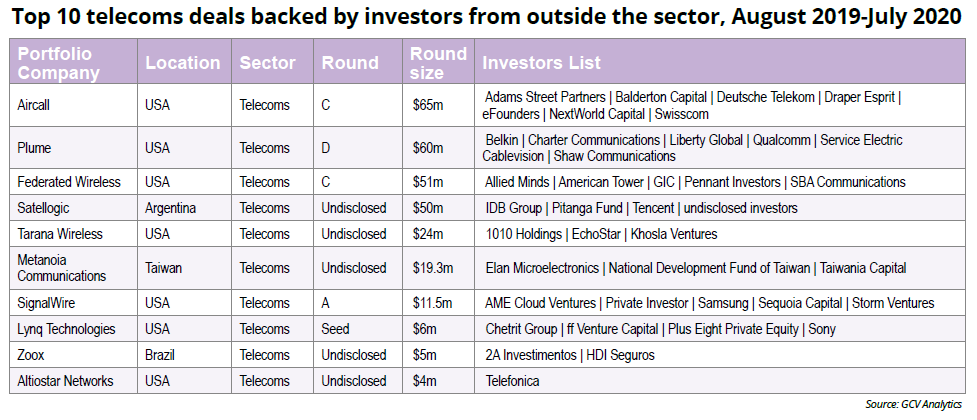The height and width of the screenshot is (420, 977).
Task: Click the $65m round size value
Action: pyautogui.click(x=428, y=104)
